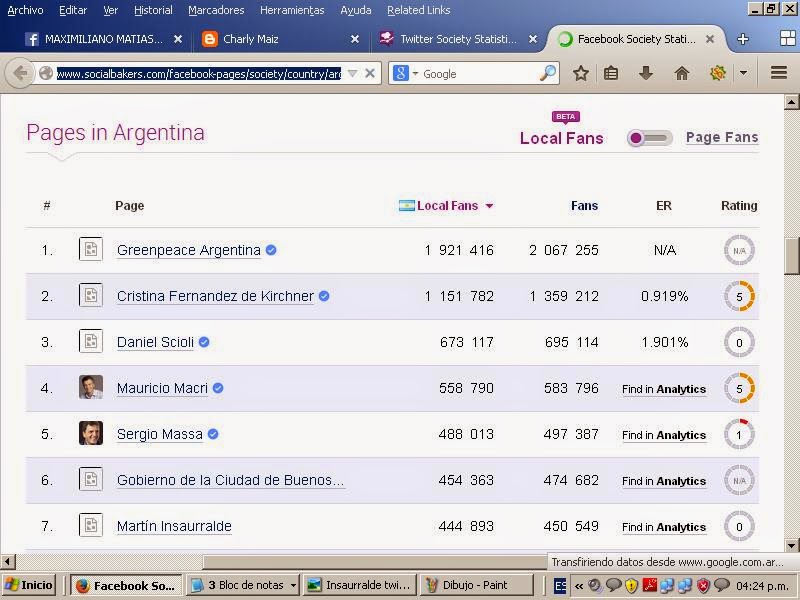Click the bookmark star icon

click(581, 73)
